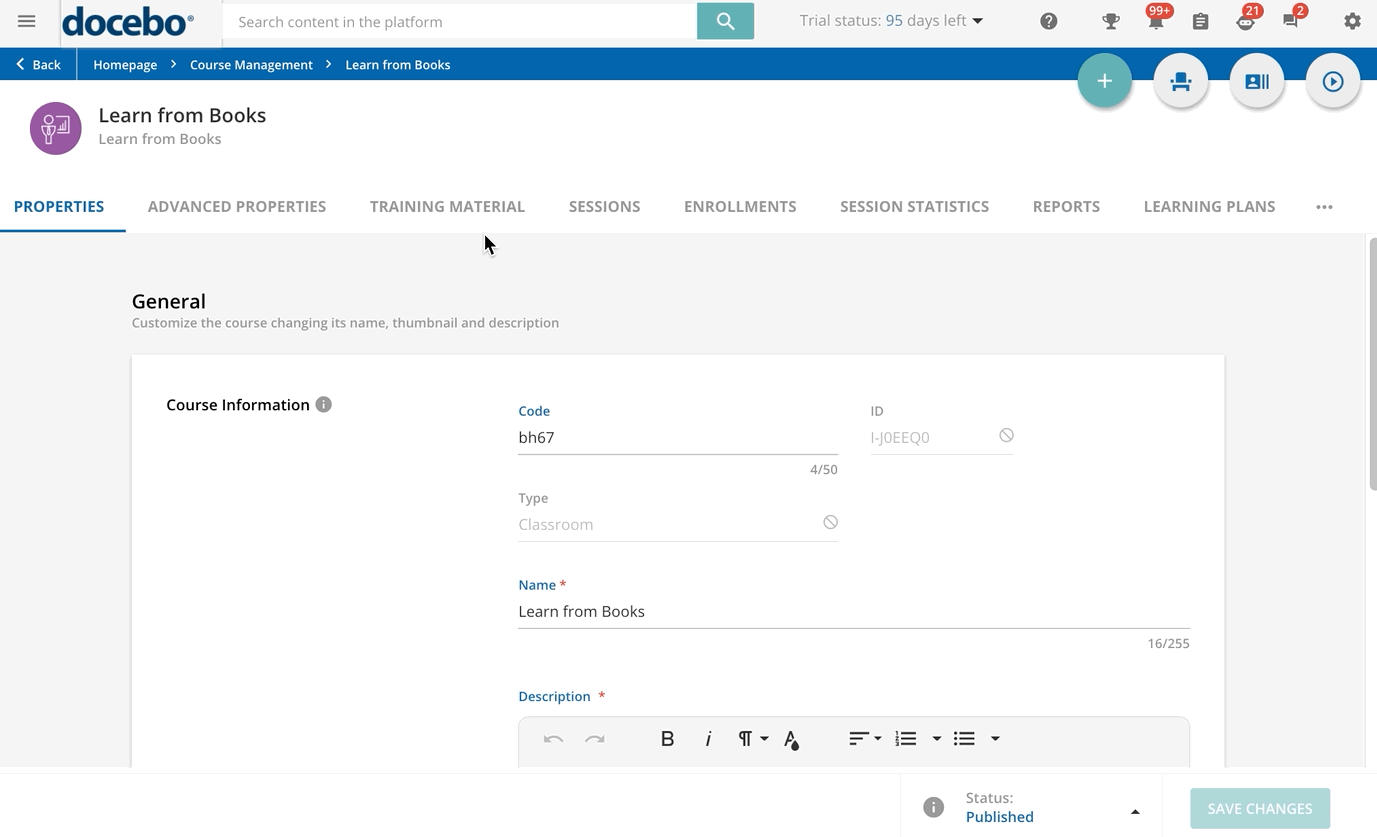Image resolution: width=1377 pixels, height=837 pixels.
Task: Go to Course Management breadcrumb link
Action: 251,65
